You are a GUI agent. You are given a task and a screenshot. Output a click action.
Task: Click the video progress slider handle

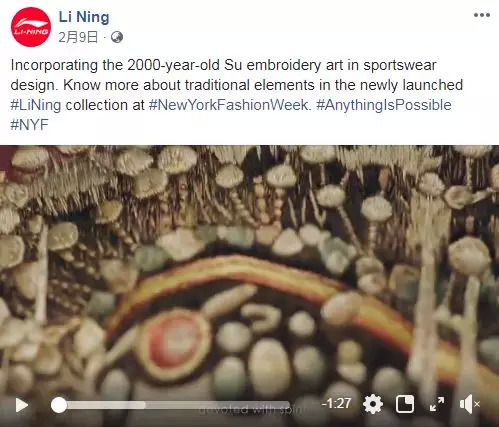(x=59, y=405)
